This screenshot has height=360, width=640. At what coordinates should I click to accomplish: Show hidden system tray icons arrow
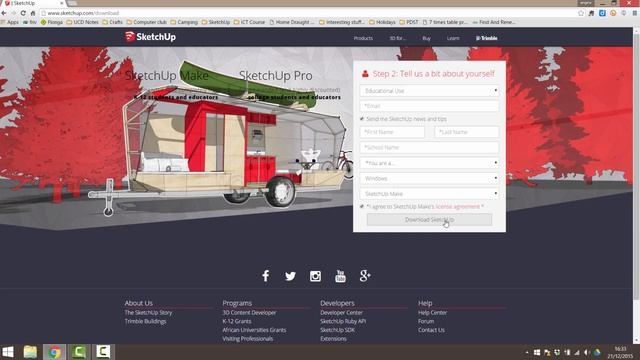point(527,352)
